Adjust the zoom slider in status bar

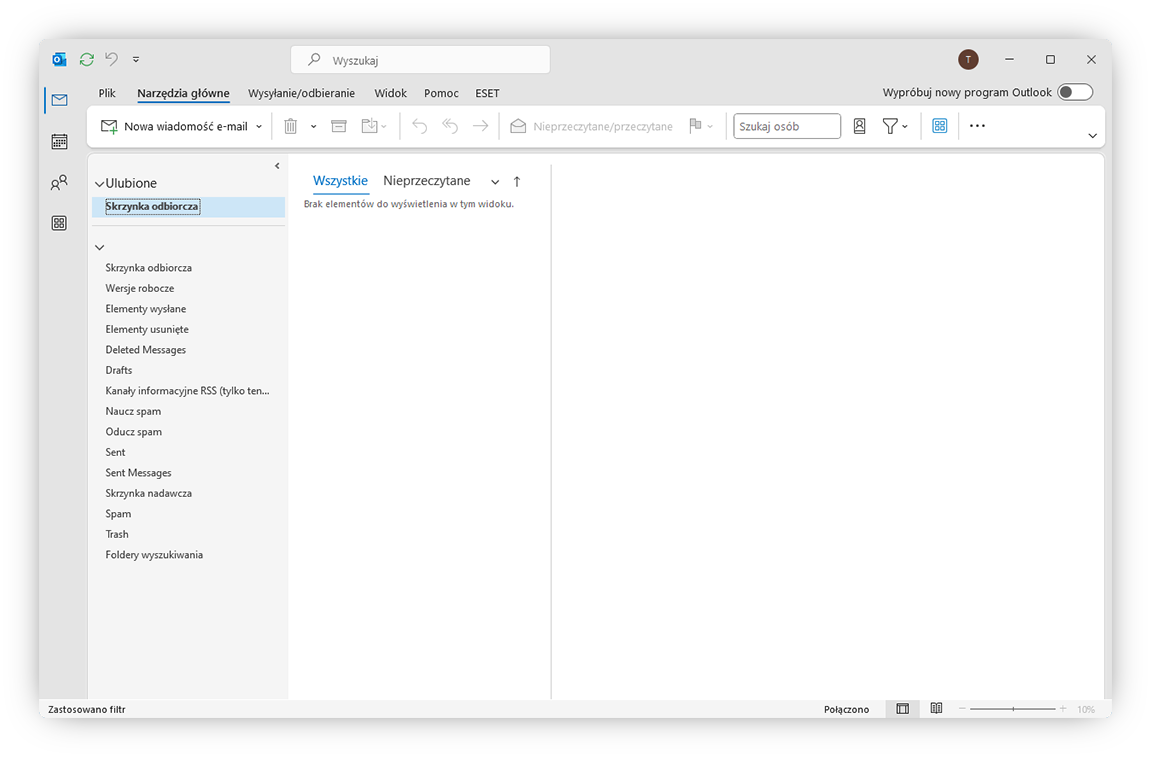1014,708
